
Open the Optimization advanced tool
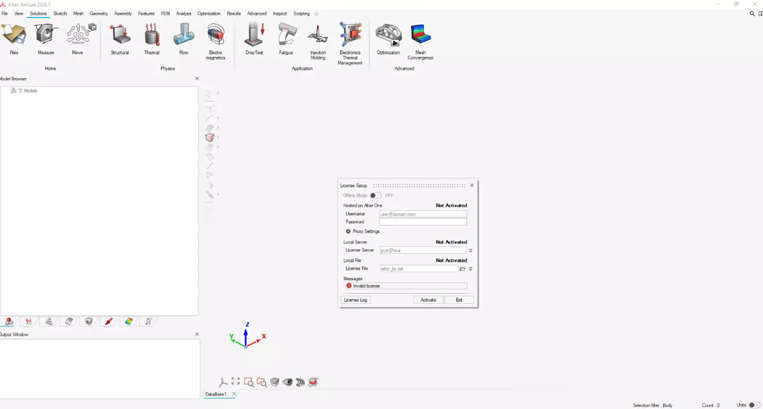[388, 39]
